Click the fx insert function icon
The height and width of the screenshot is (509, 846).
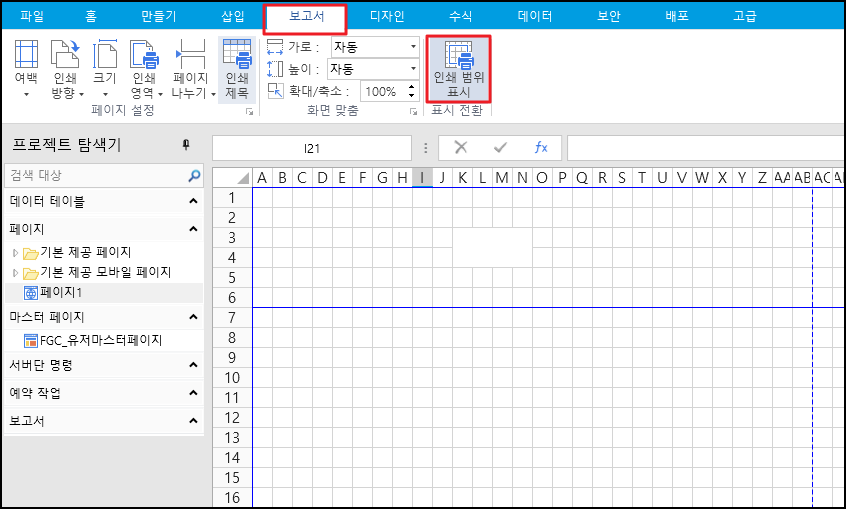tap(541, 147)
